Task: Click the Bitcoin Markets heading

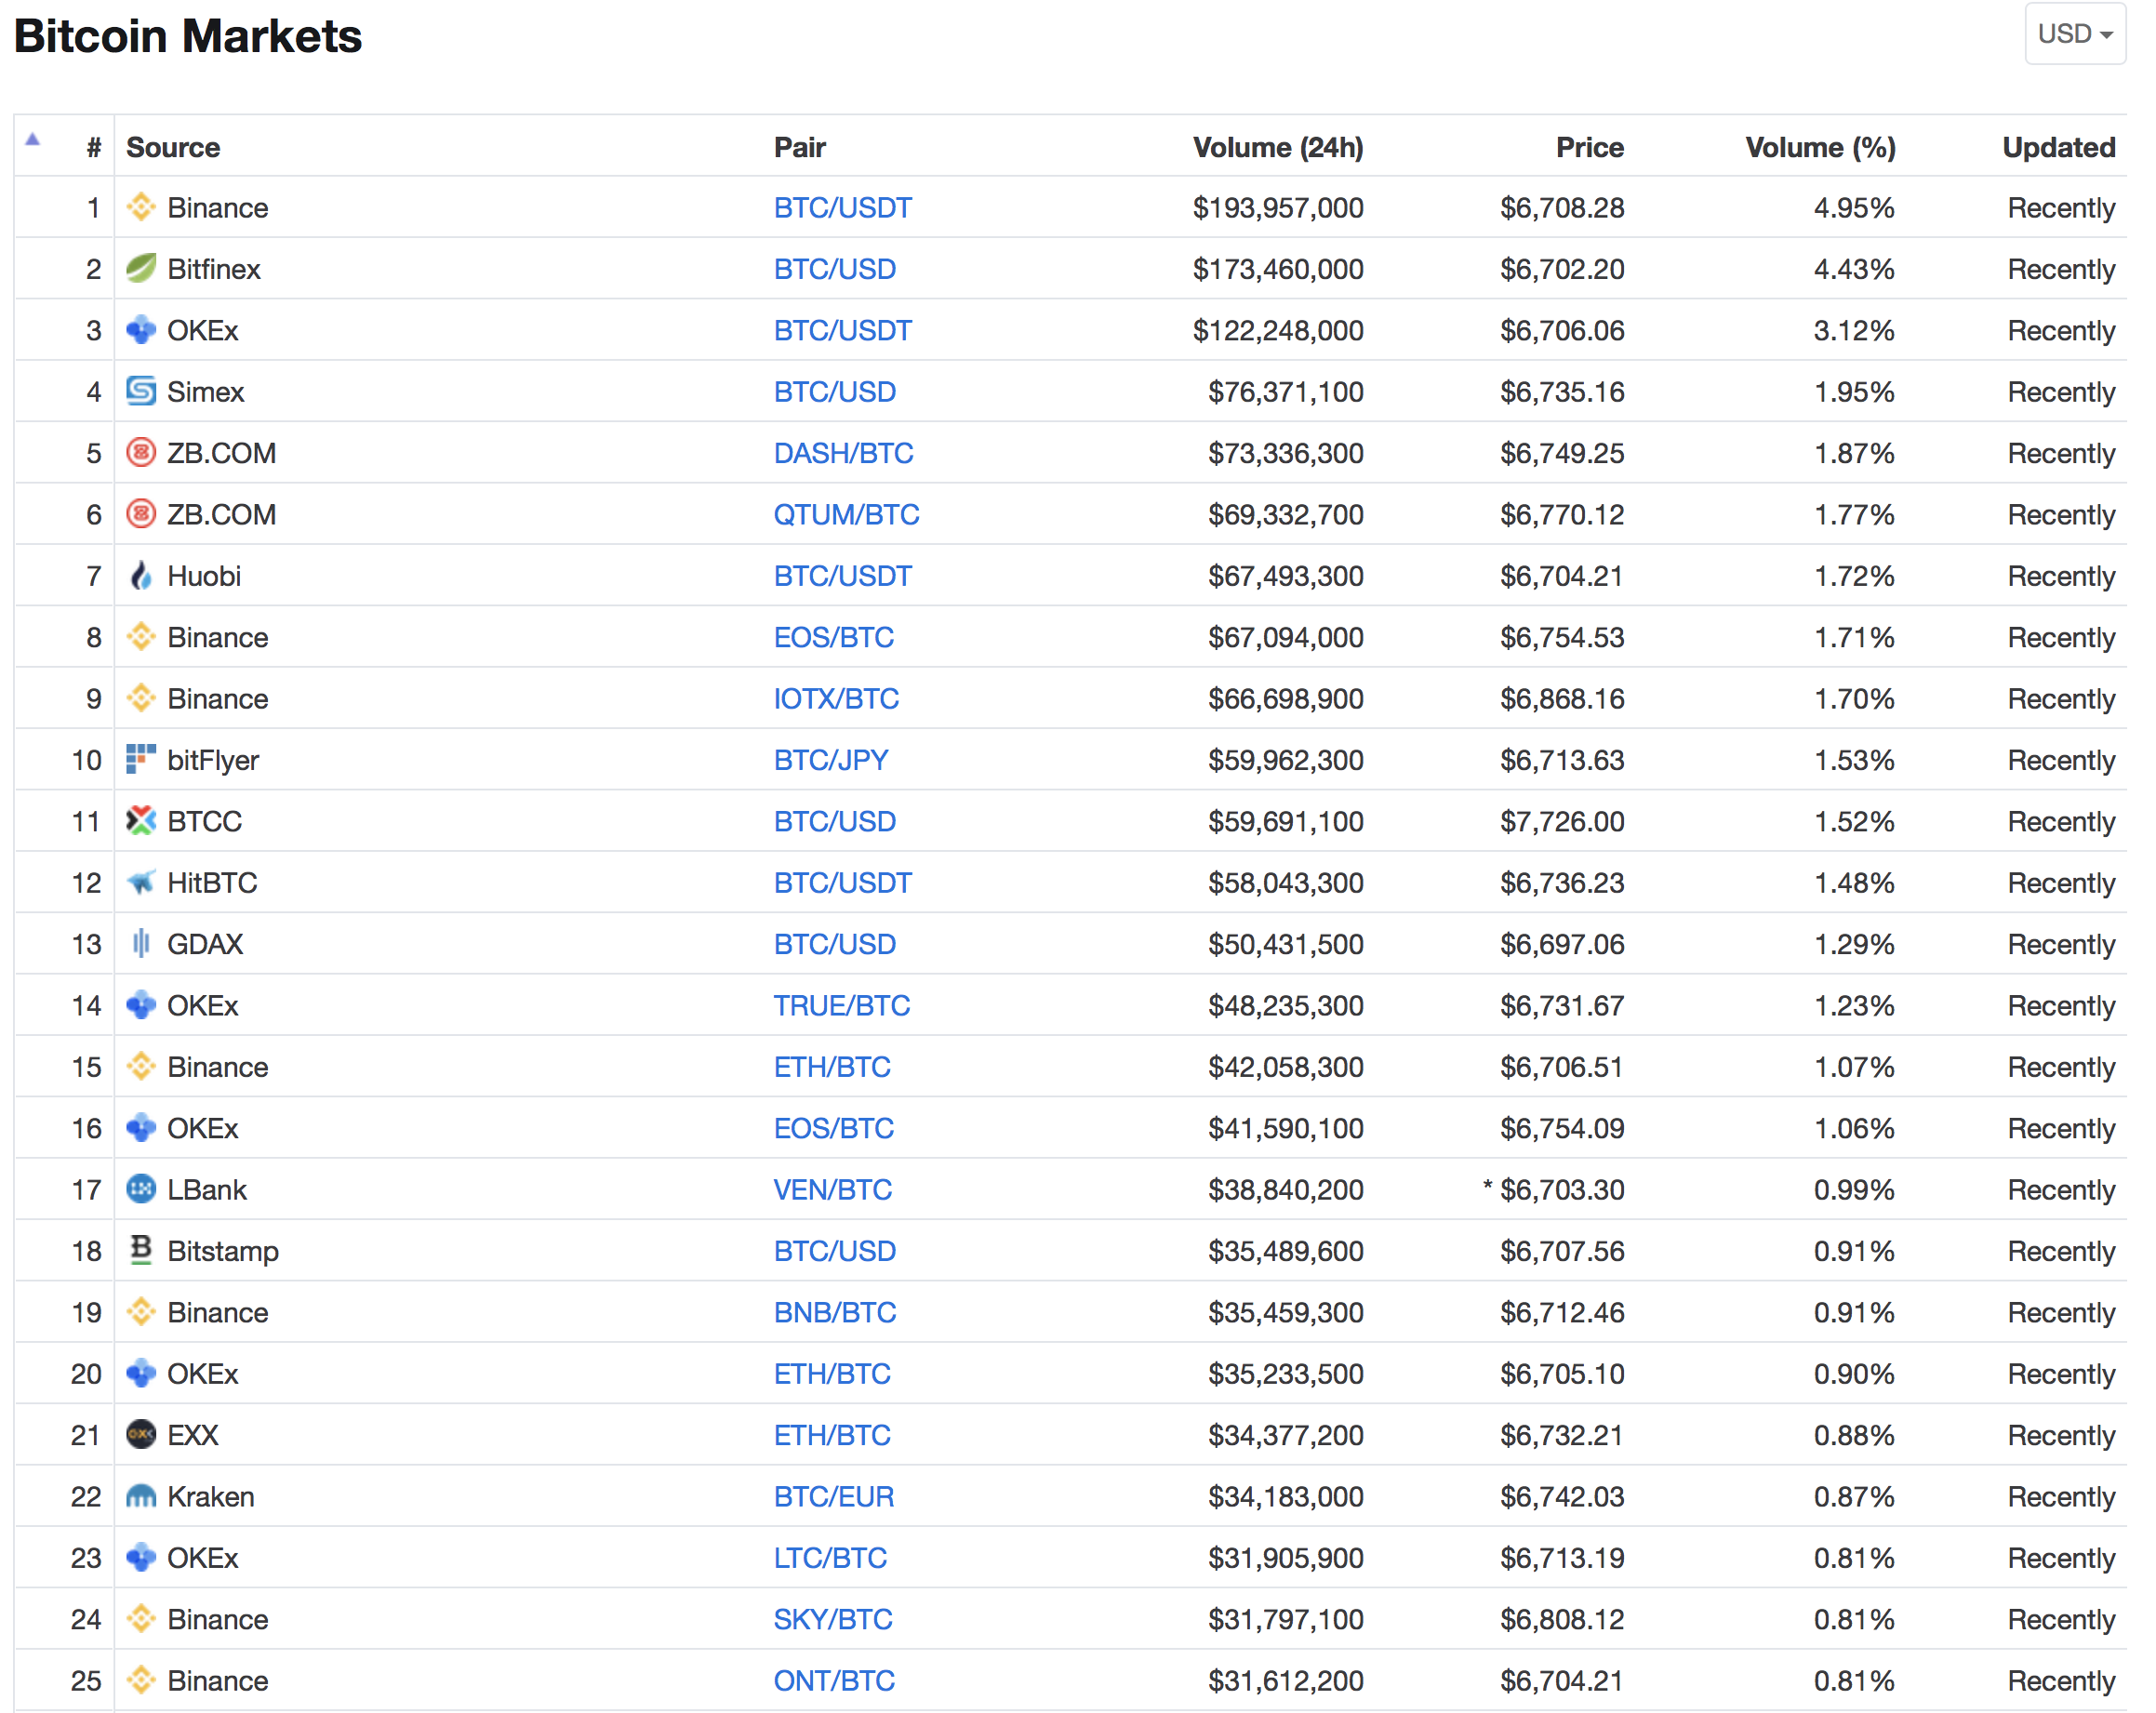Action: (188, 36)
